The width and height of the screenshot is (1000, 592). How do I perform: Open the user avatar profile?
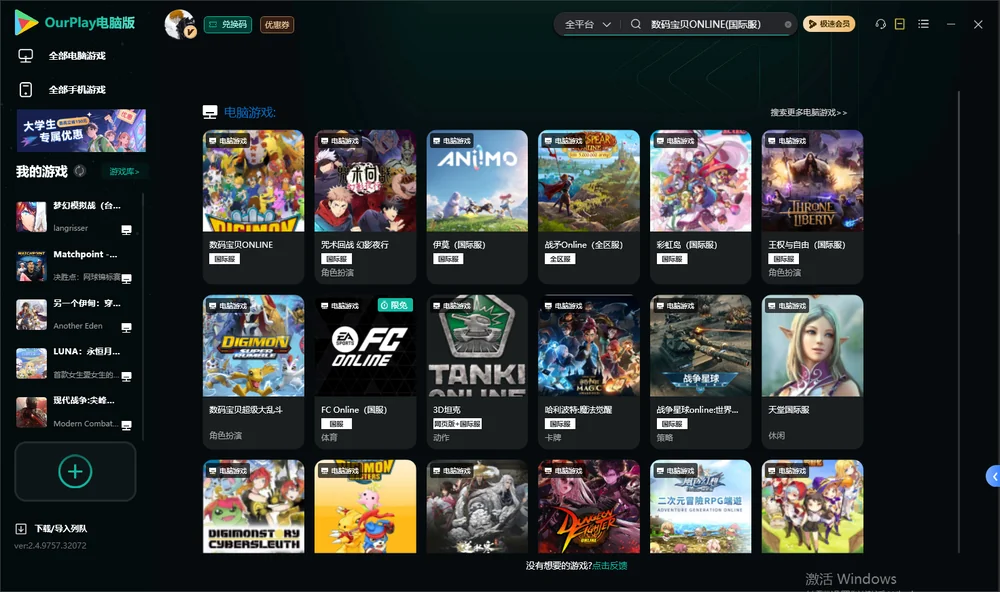[180, 24]
